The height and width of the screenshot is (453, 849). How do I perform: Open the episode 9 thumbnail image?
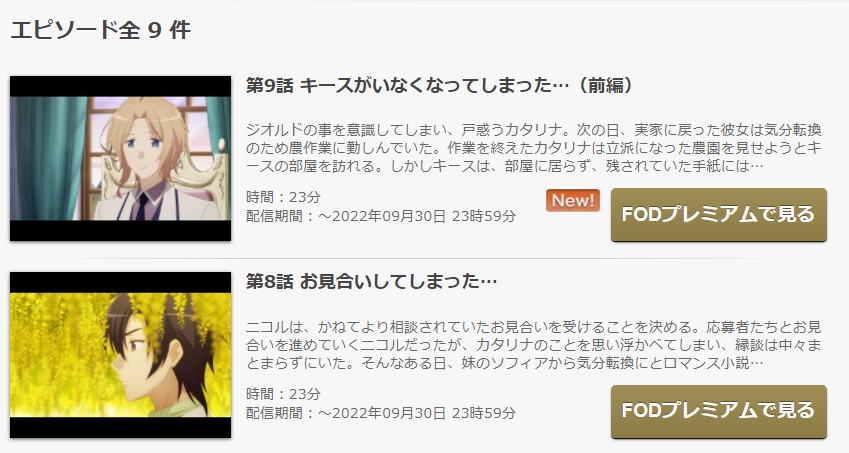click(120, 158)
